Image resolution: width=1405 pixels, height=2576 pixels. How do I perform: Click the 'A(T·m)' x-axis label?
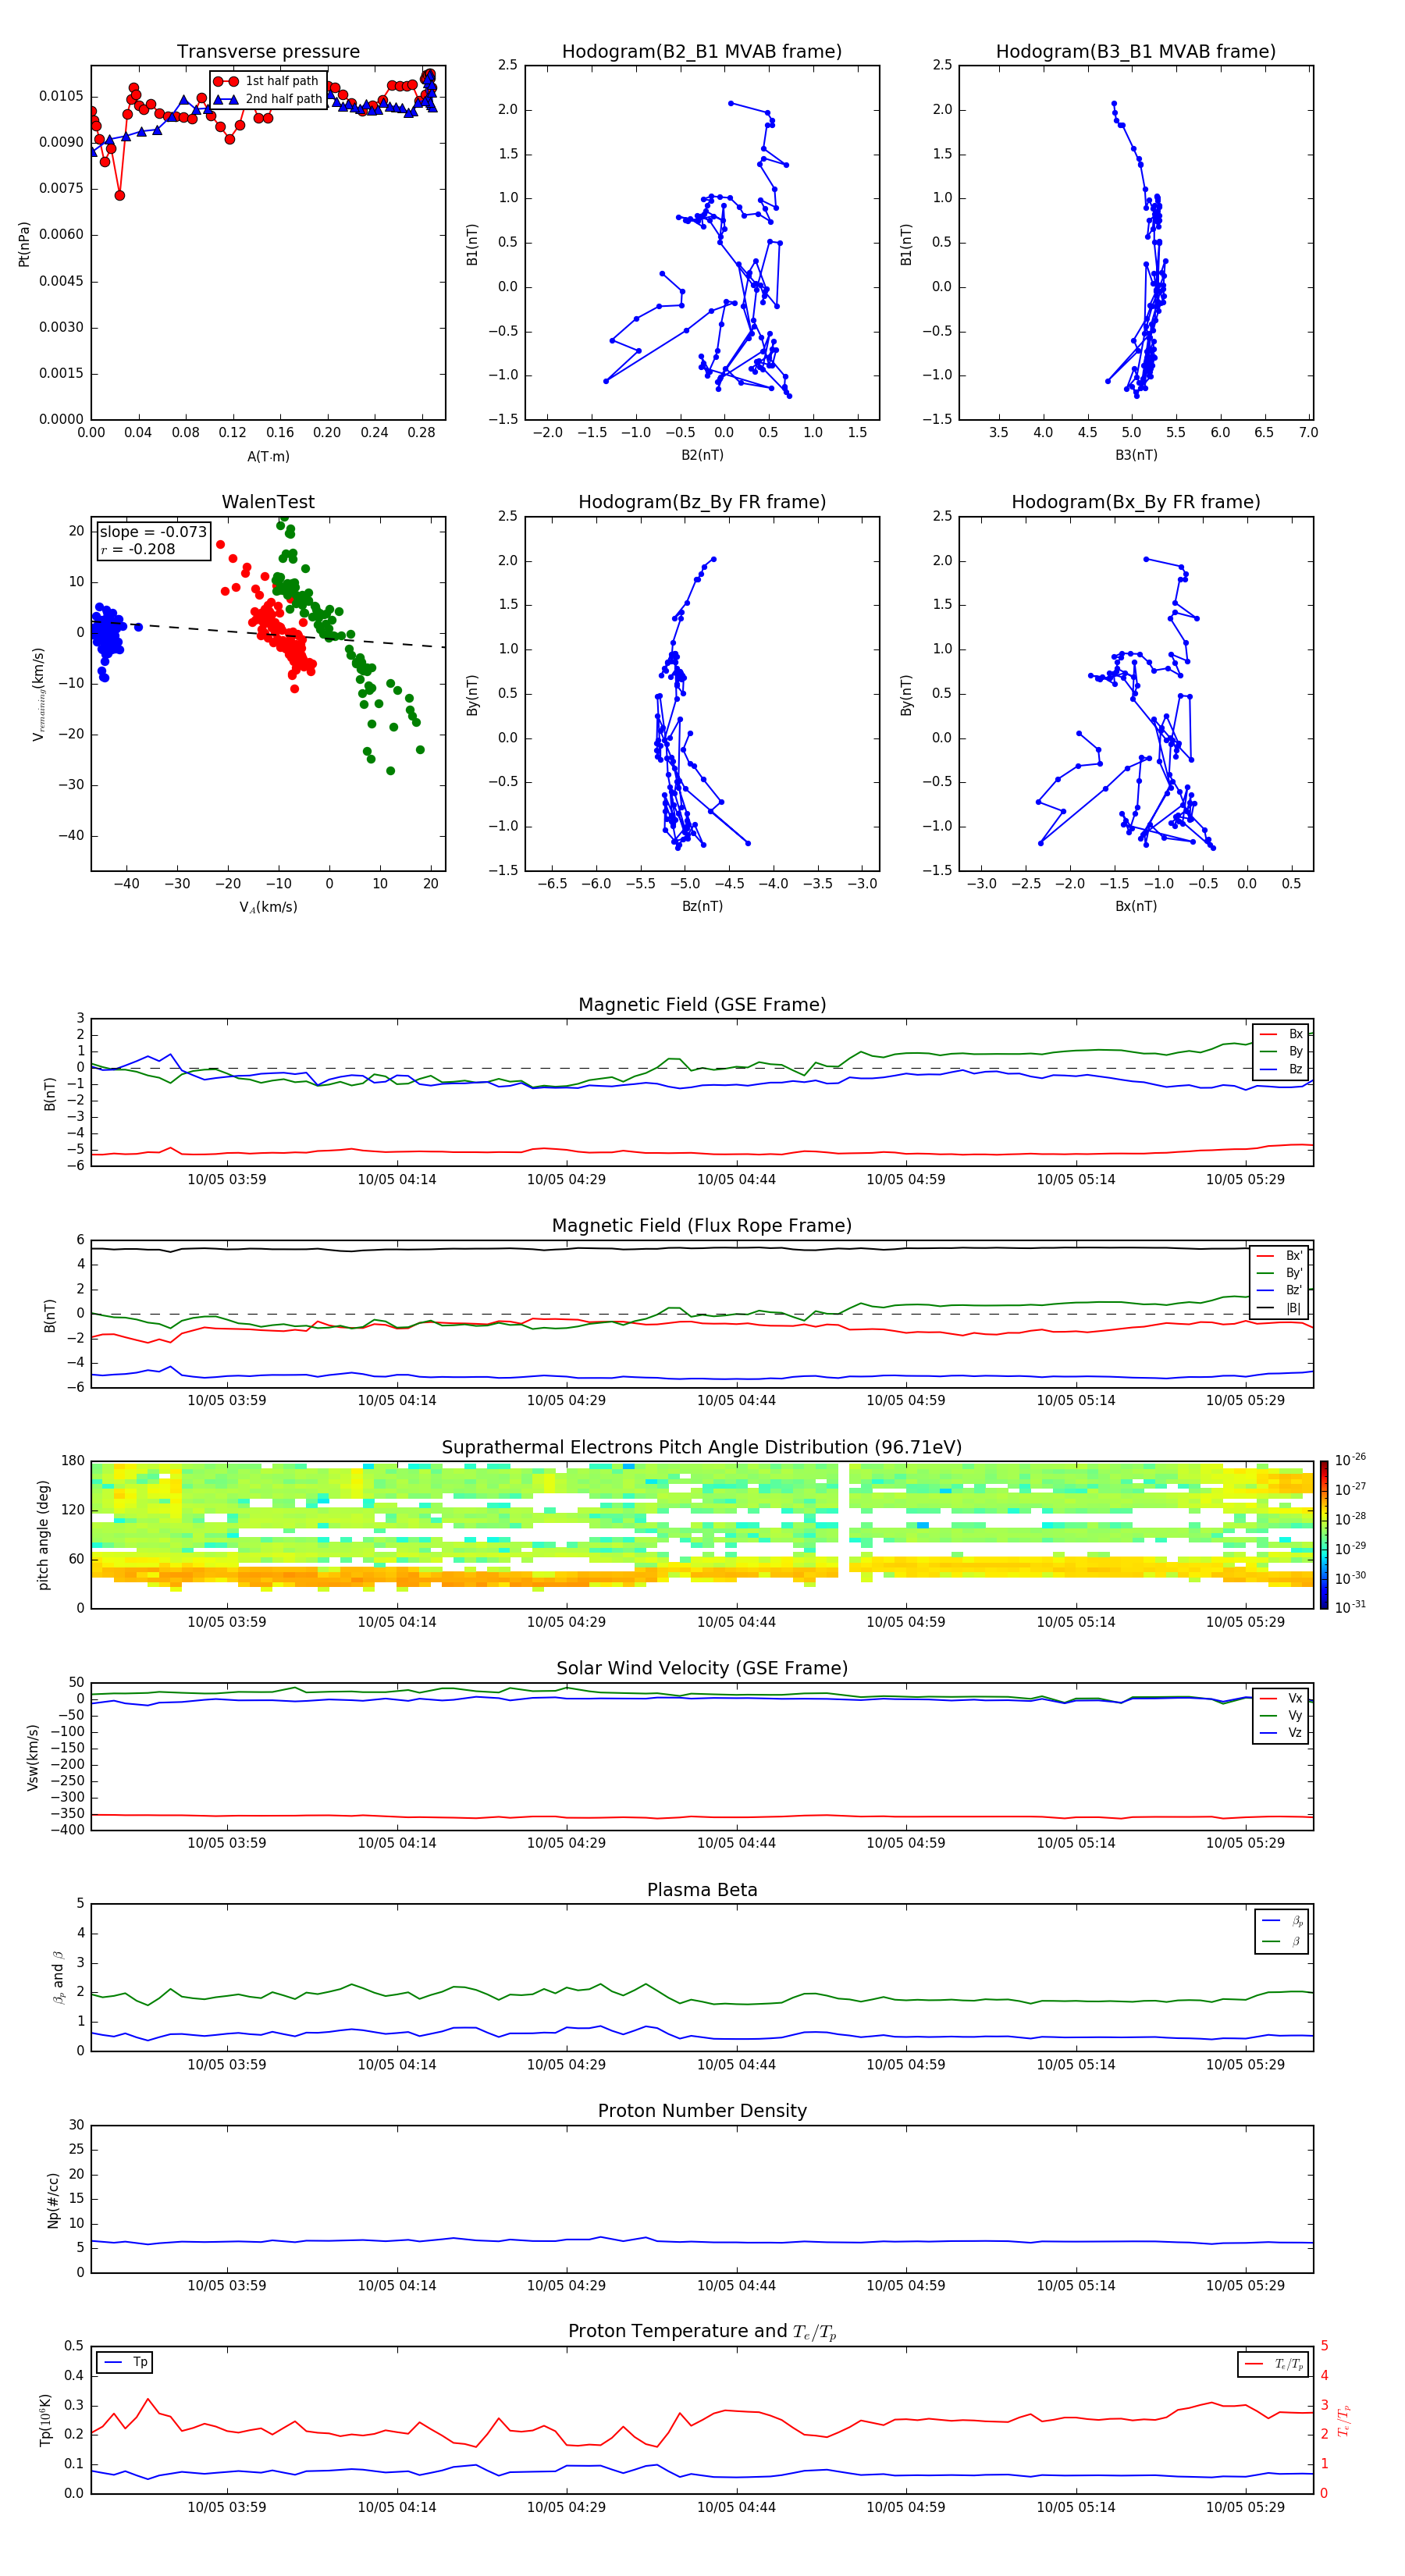coord(268,457)
